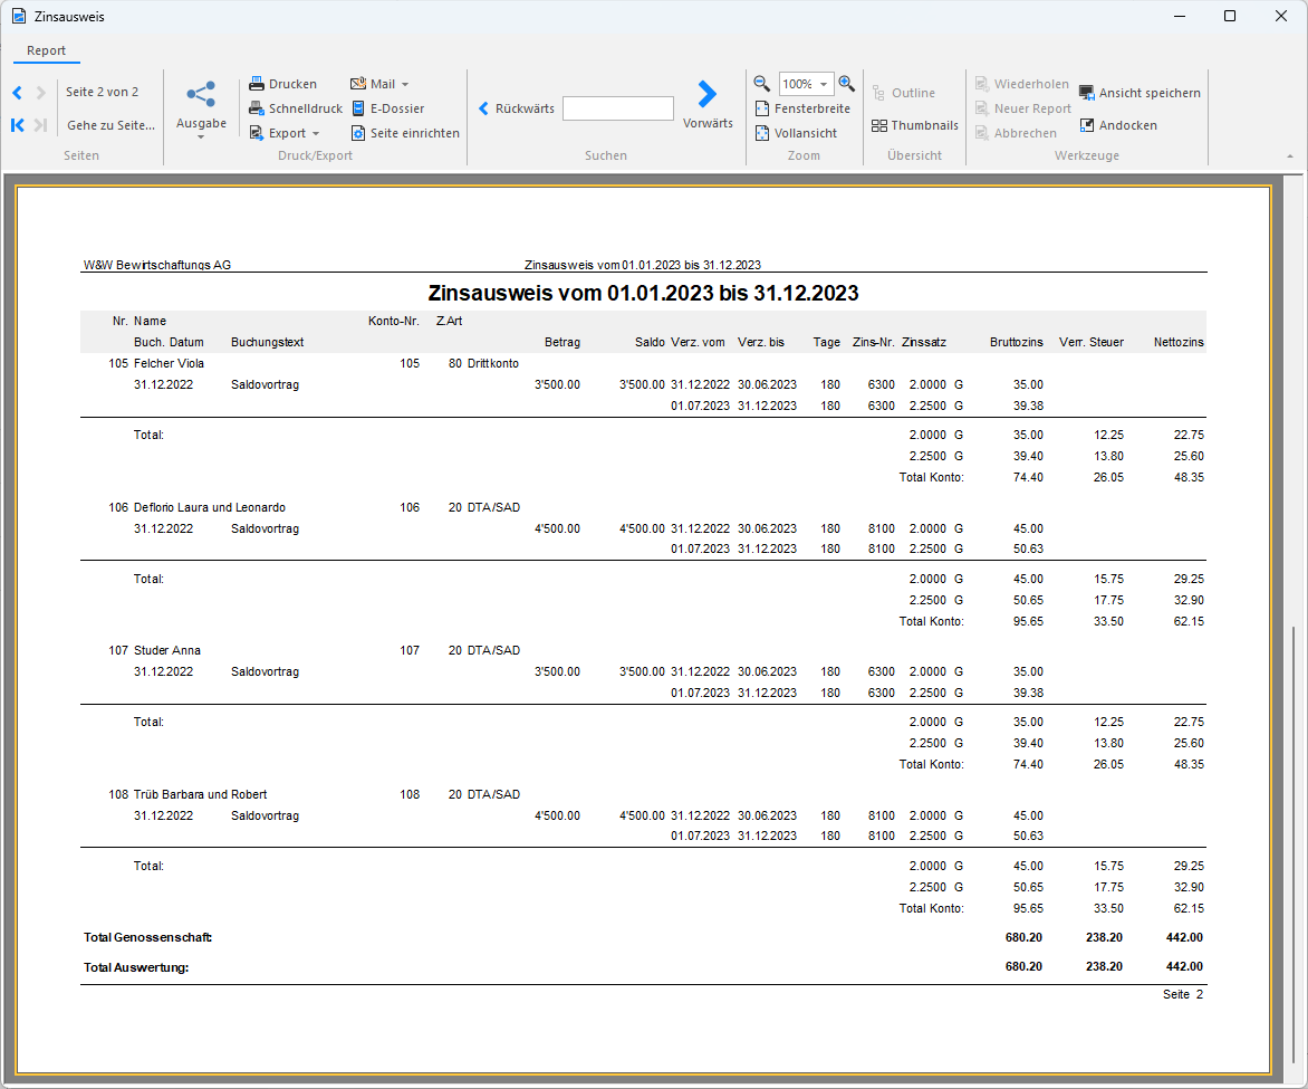Open E-Dossier
Viewport: 1308px width, 1089px height.
point(388,108)
